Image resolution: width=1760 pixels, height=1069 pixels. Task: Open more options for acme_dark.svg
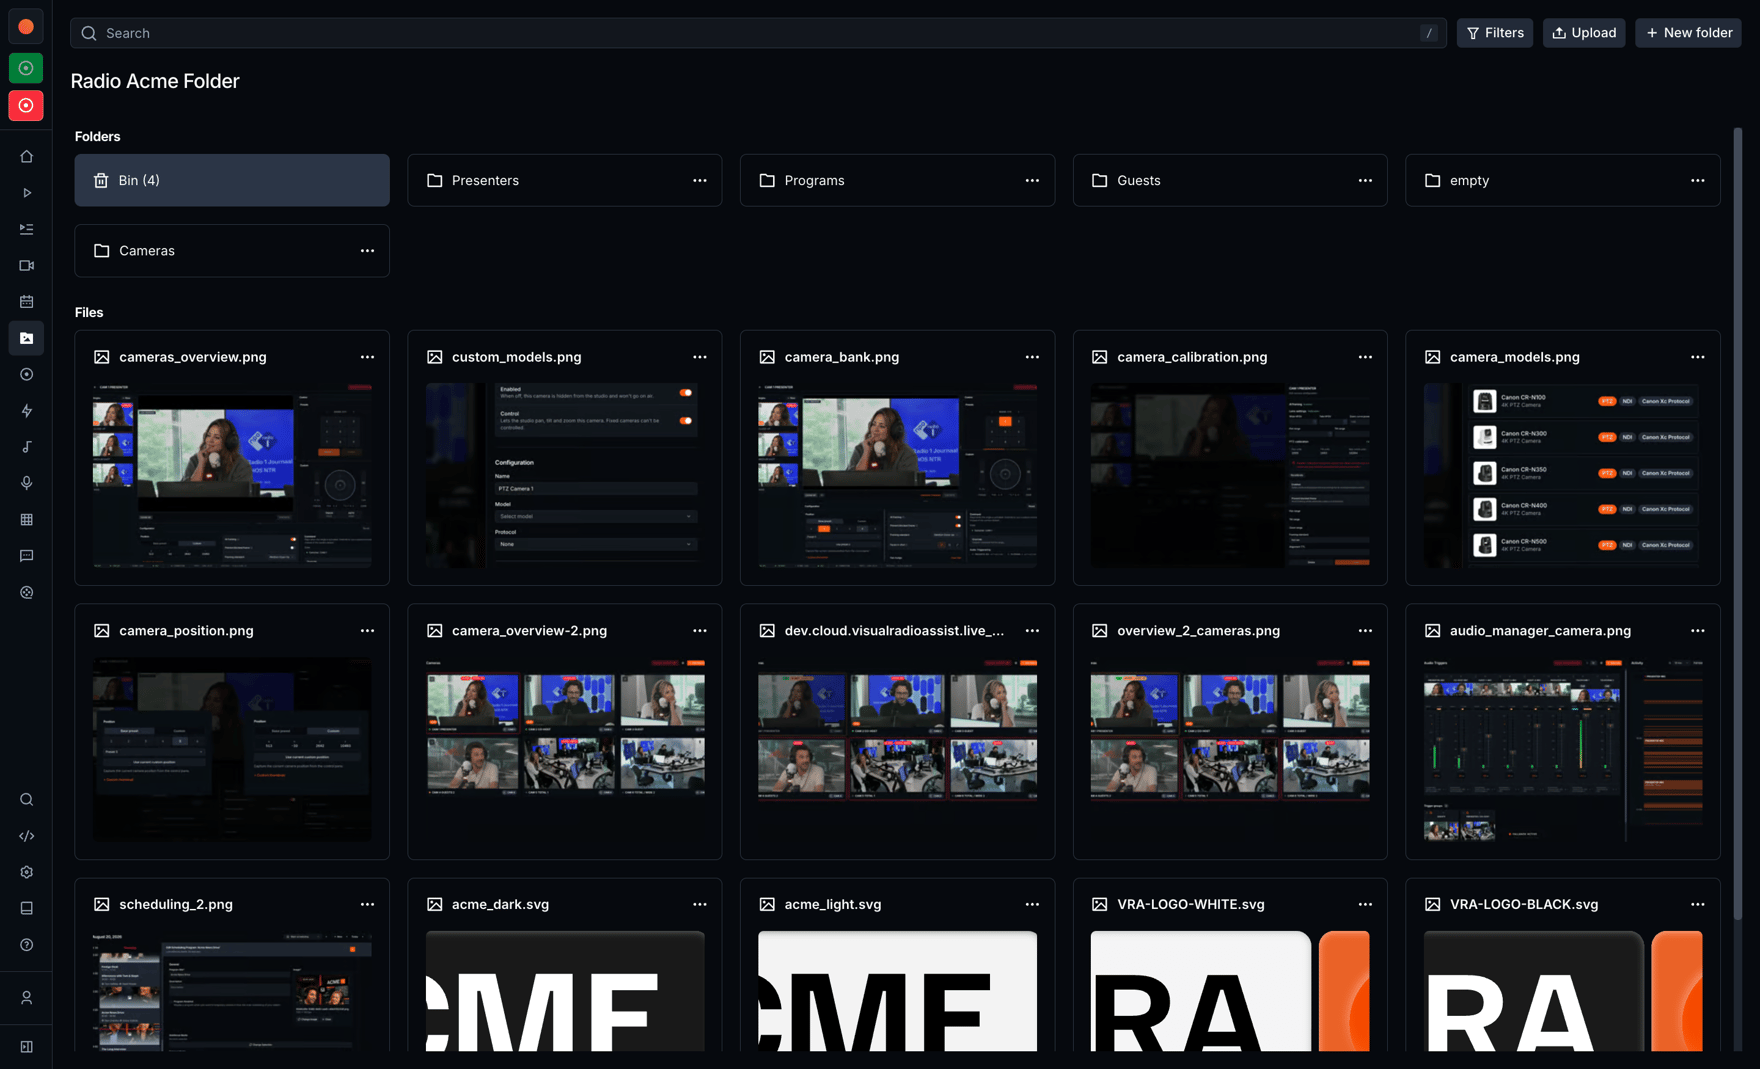[700, 904]
